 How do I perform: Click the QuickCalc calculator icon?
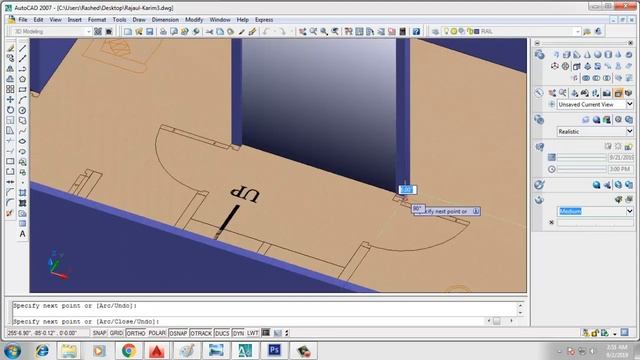click(x=402, y=31)
